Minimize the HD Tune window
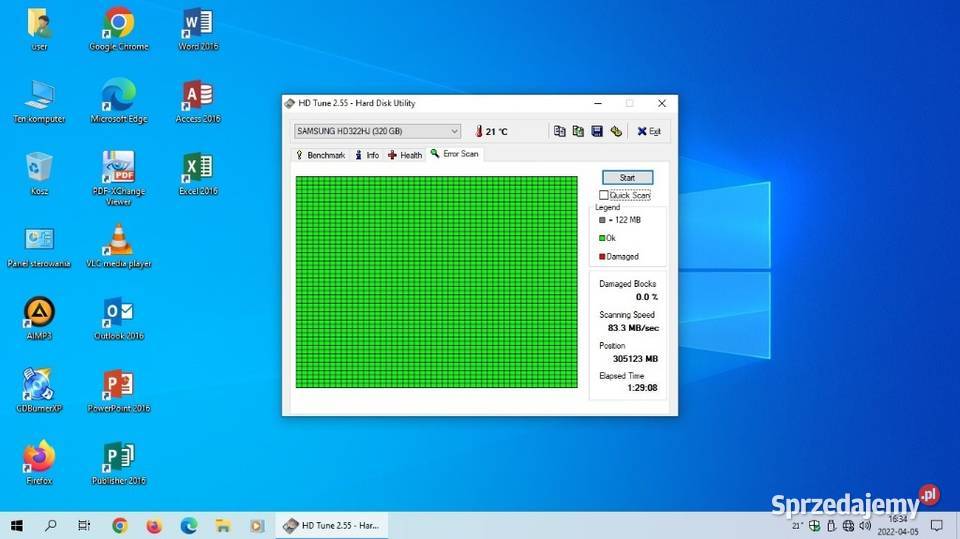 click(x=598, y=104)
